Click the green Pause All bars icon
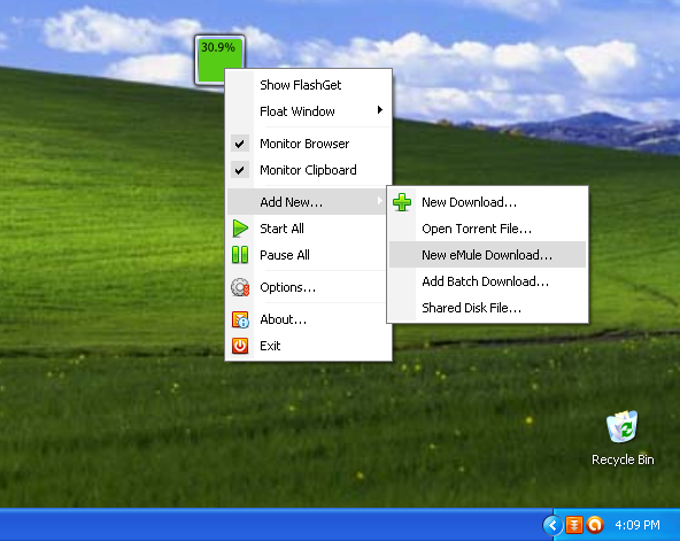The image size is (680, 541). pos(240,255)
